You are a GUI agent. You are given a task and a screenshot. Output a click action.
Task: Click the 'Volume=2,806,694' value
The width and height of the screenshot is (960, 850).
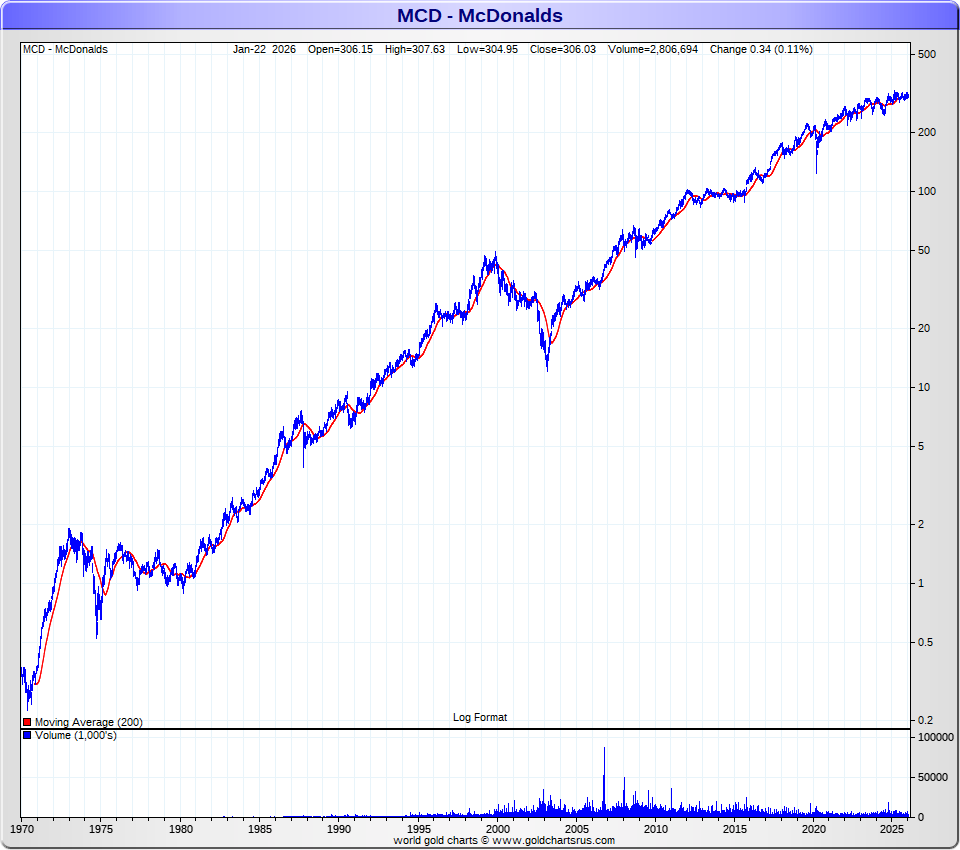[x=653, y=50]
